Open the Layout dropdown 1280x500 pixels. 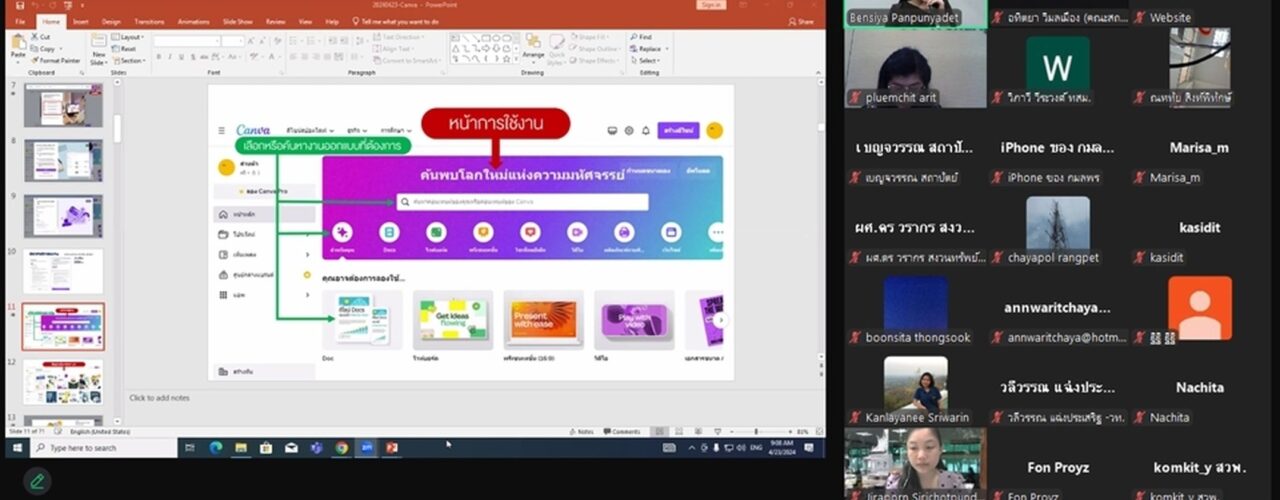tap(129, 37)
